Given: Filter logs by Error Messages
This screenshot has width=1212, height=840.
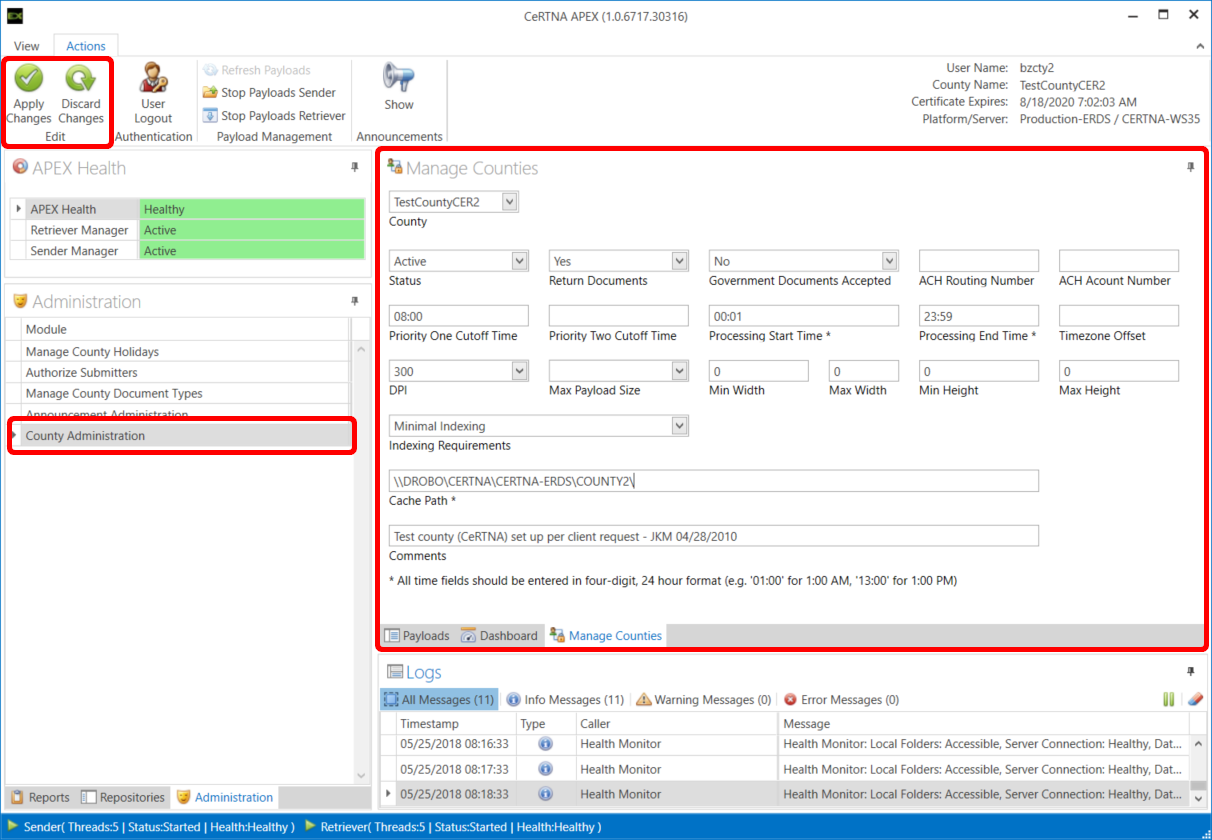Looking at the screenshot, I should pyautogui.click(x=841, y=700).
